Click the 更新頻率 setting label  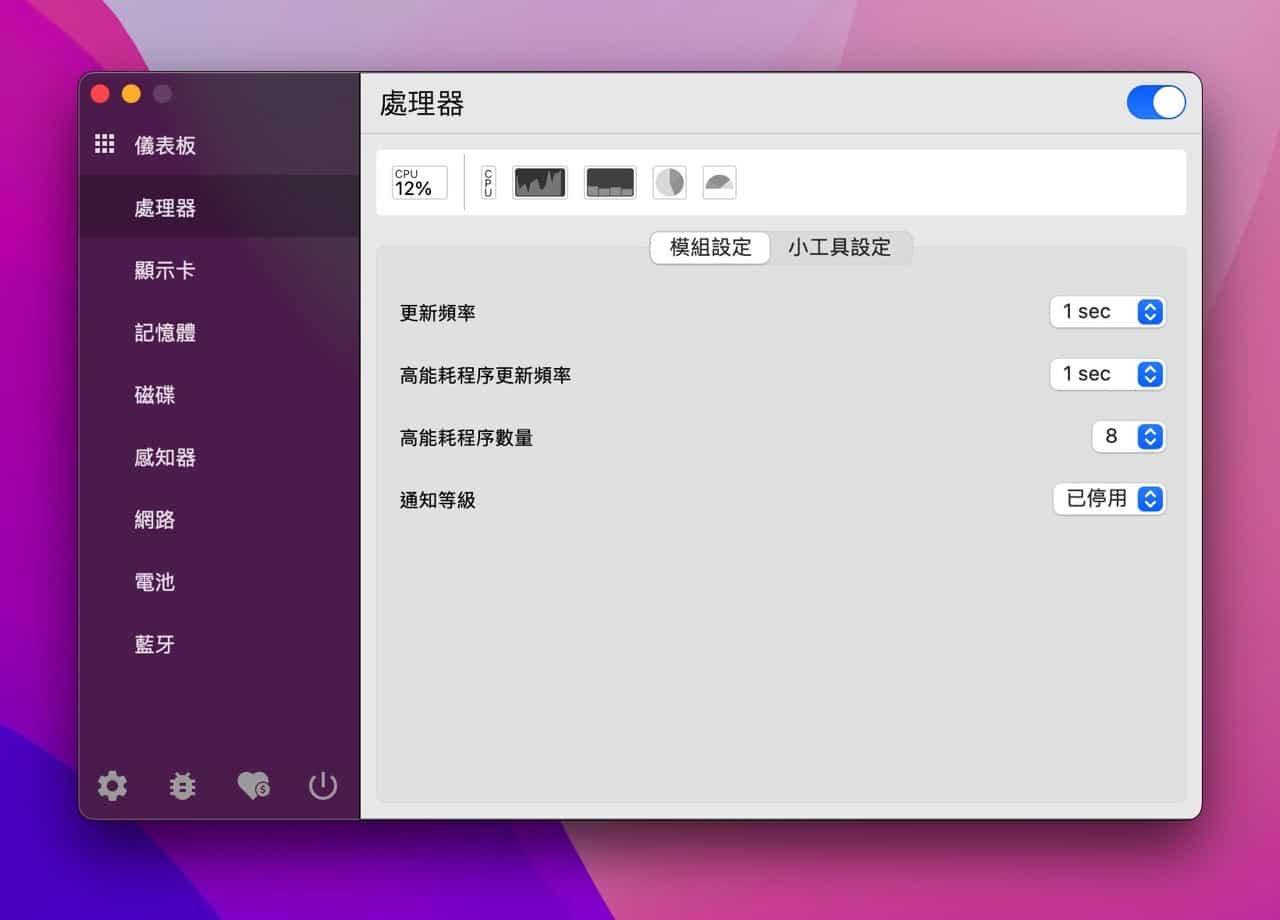click(x=438, y=313)
